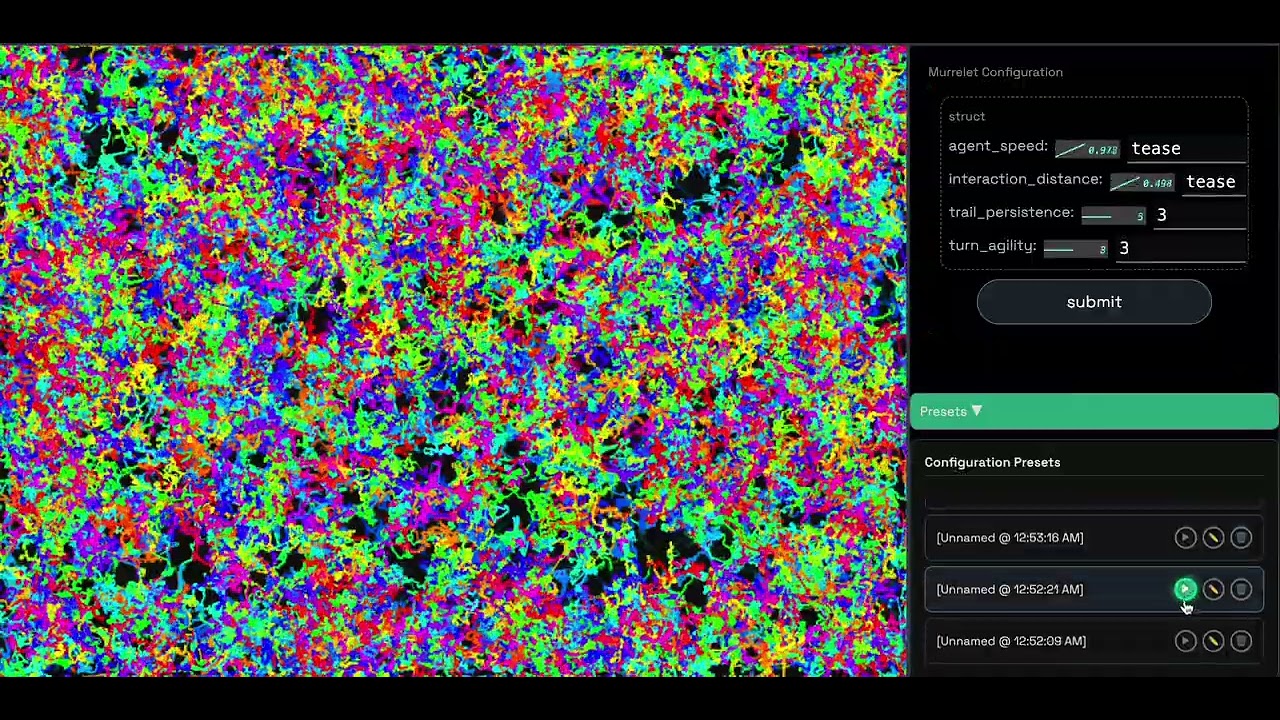The height and width of the screenshot is (720, 1280).
Task: Edit the preset Unnamed @ 12:53:16 AM
Action: pyautogui.click(x=1213, y=538)
